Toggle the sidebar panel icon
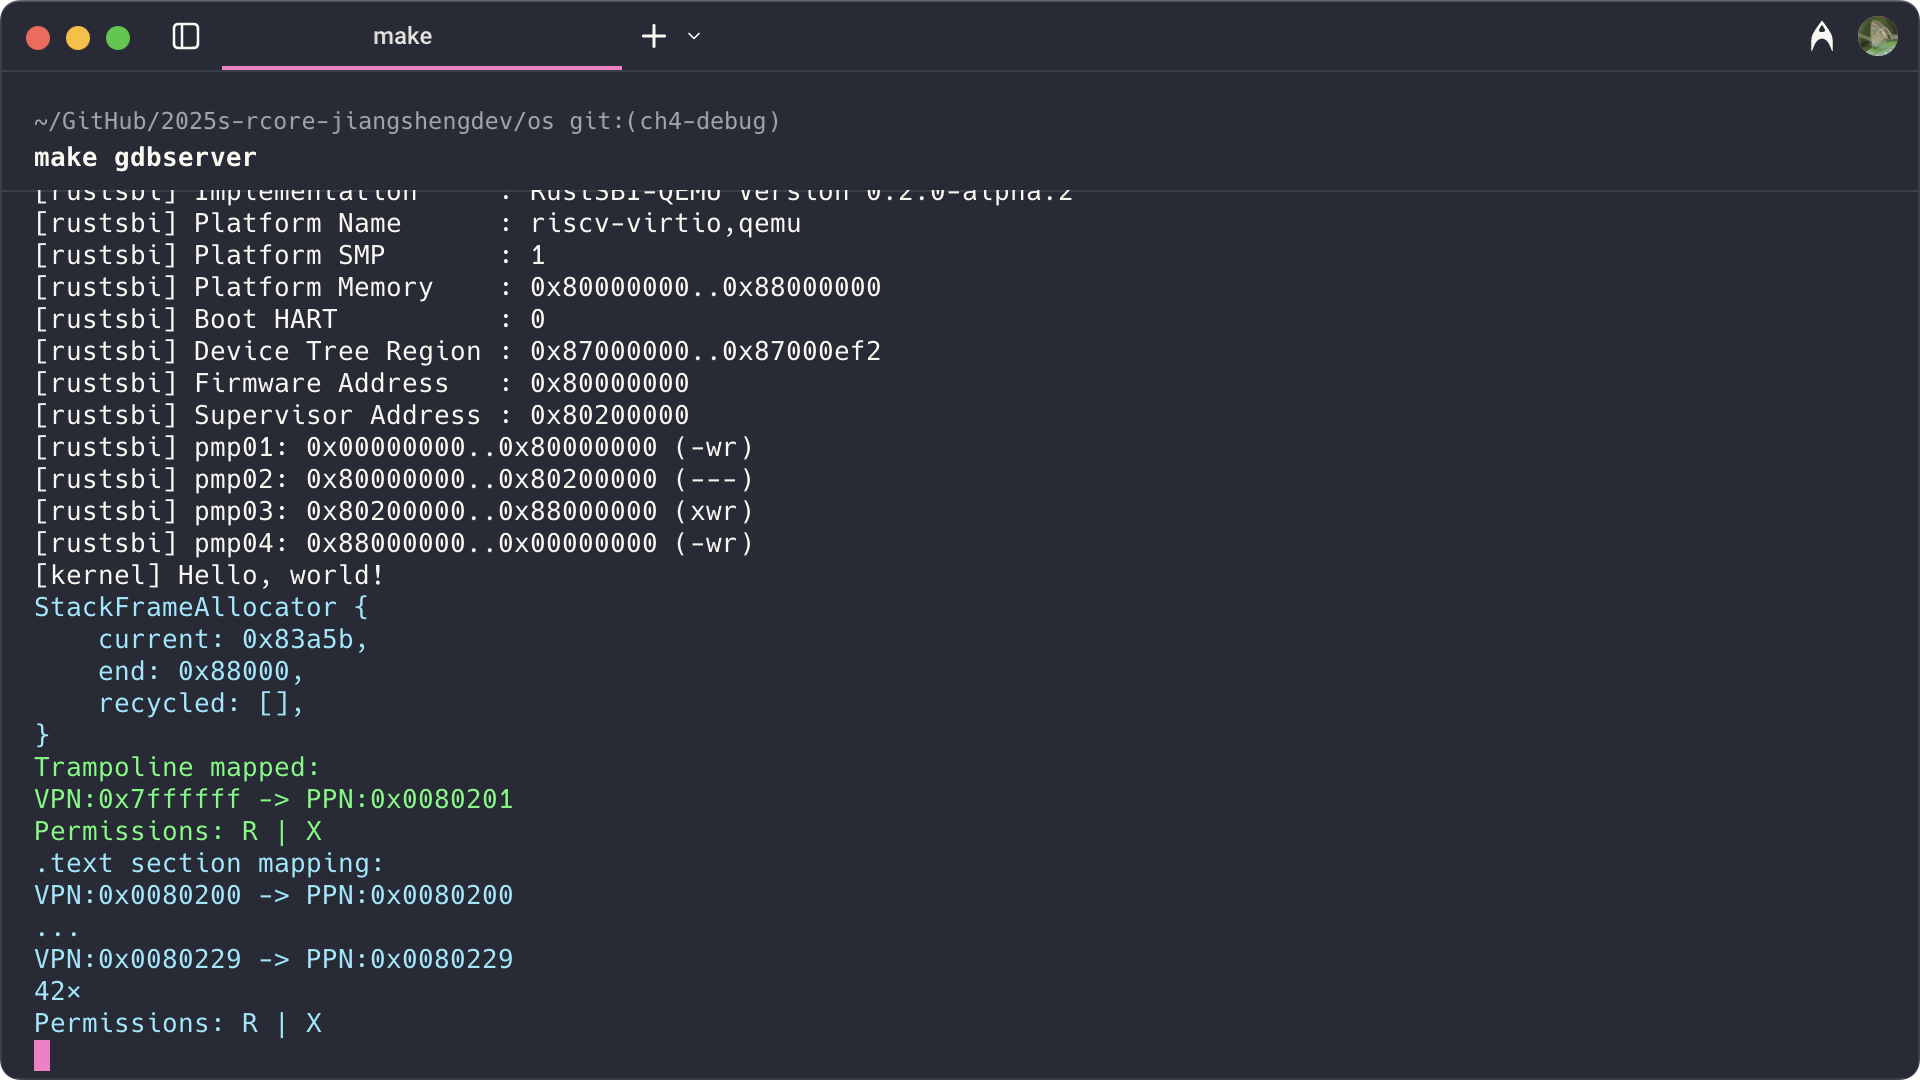Screen dimensions: 1920x1080 186,37
